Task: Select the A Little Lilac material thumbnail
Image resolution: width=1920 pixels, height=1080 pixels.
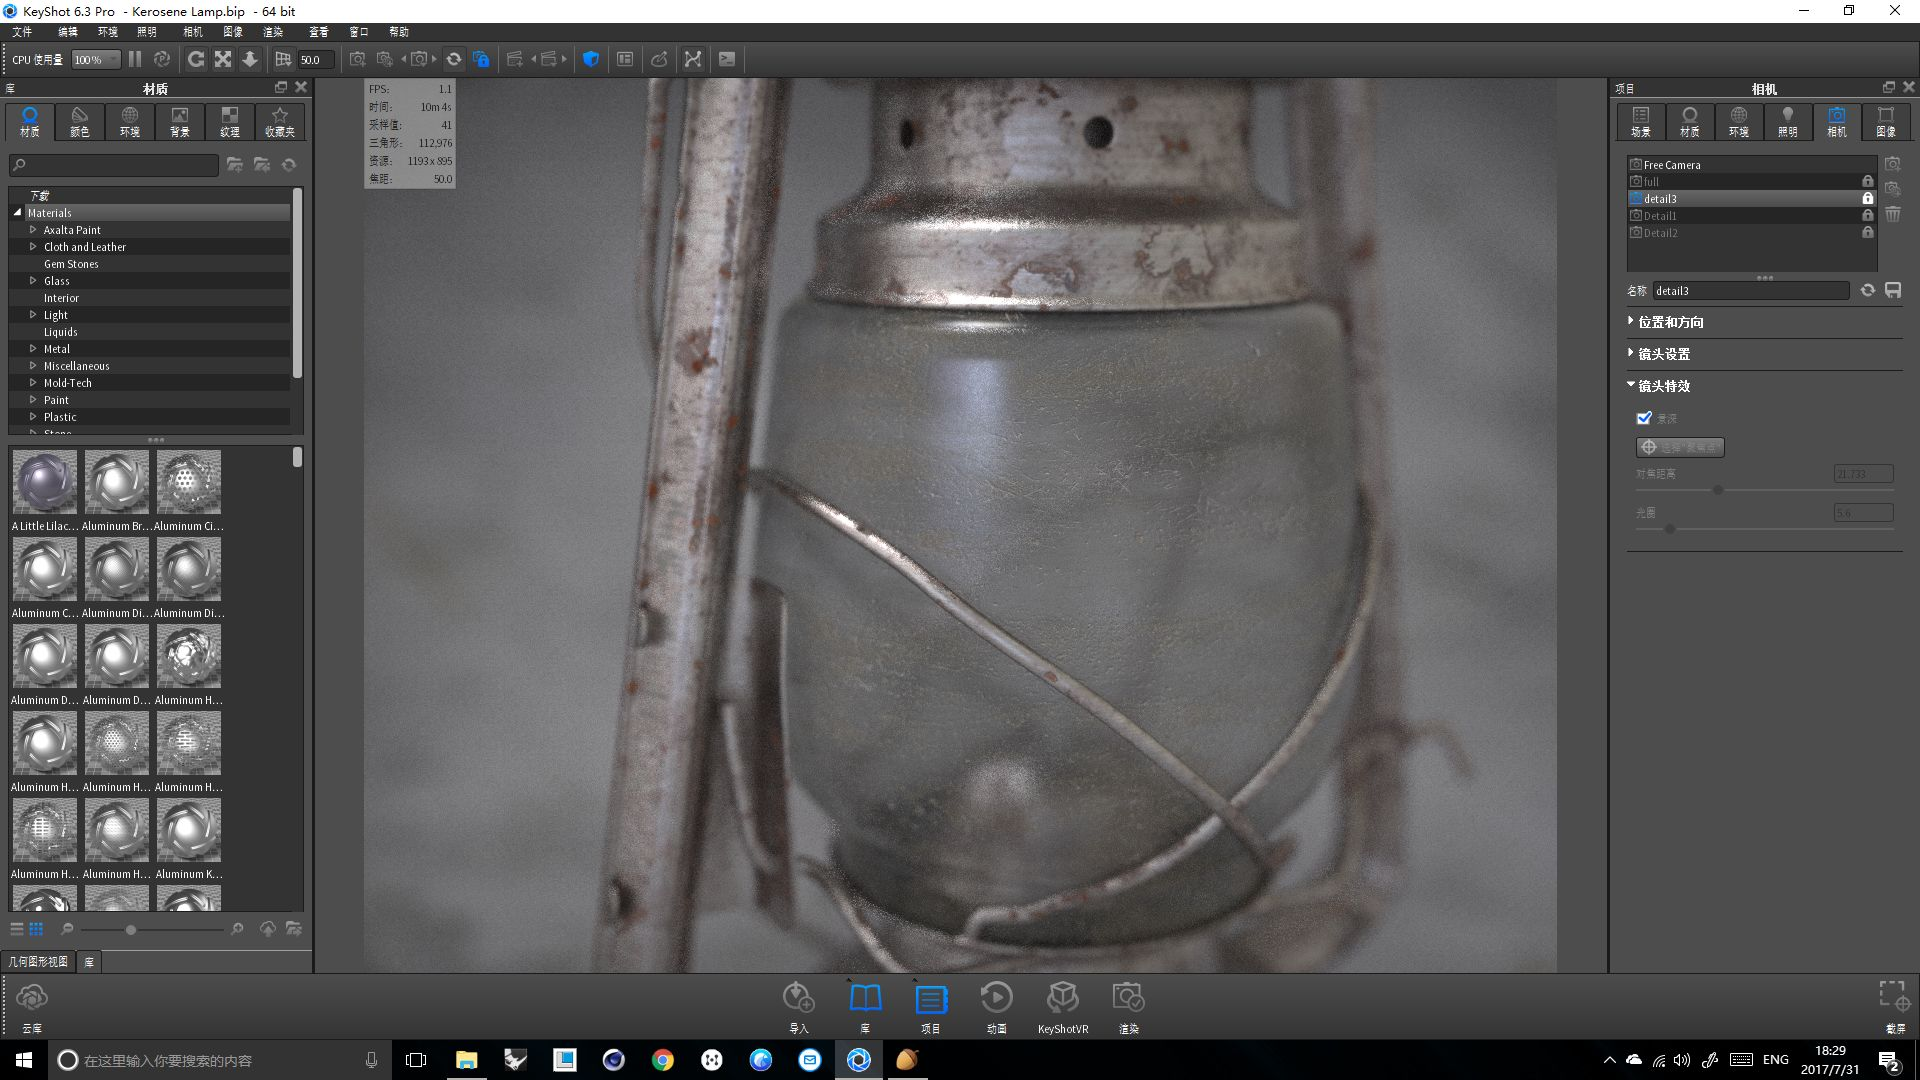Action: [44, 483]
